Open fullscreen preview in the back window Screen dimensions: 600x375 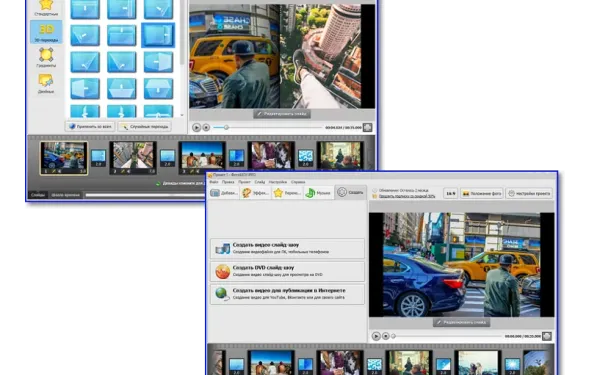click(x=367, y=127)
